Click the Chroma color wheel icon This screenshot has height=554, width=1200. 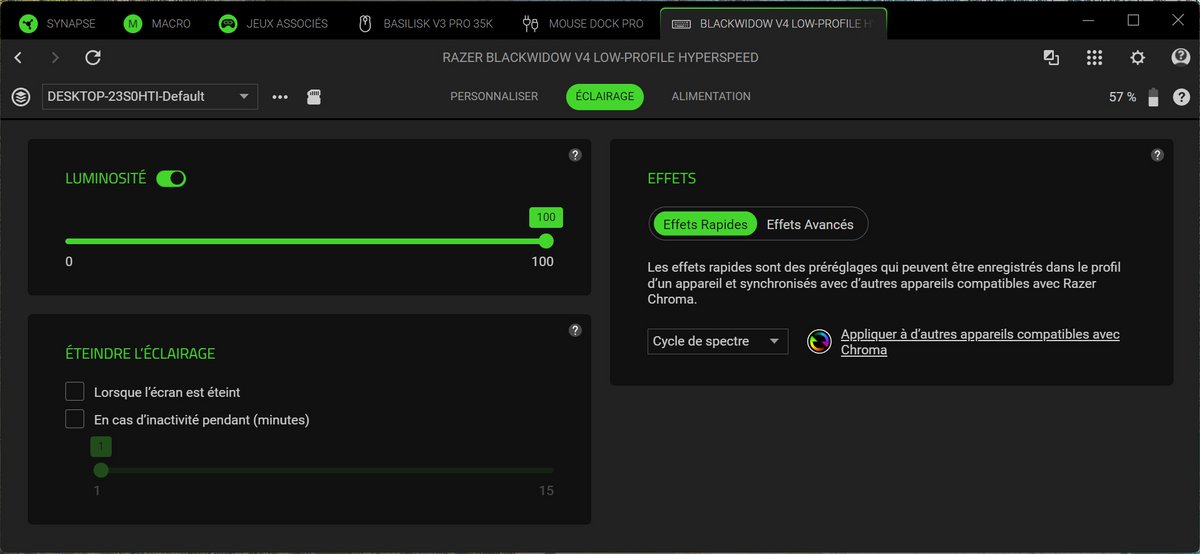pos(819,342)
